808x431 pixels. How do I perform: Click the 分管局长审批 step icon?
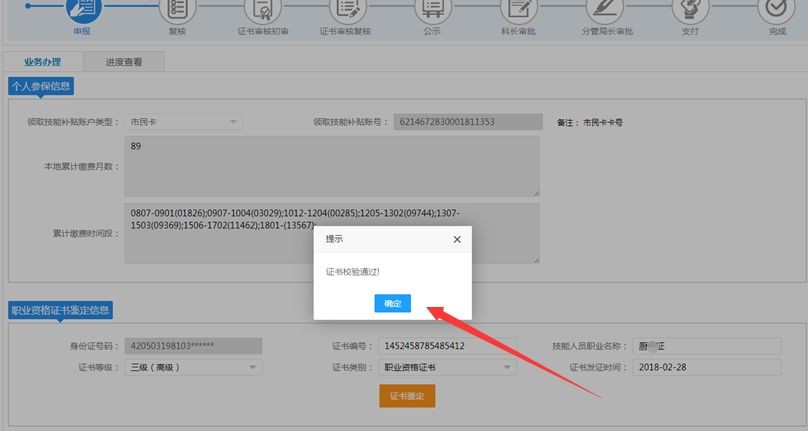click(606, 8)
